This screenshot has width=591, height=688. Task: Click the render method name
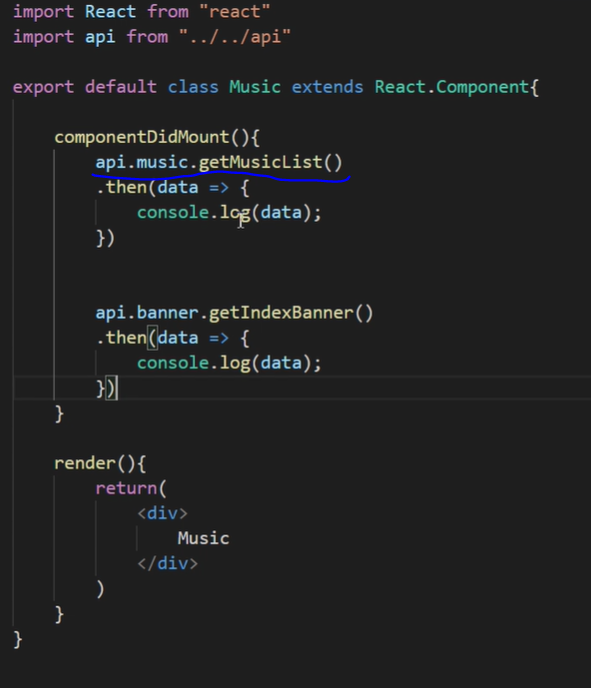(85, 463)
